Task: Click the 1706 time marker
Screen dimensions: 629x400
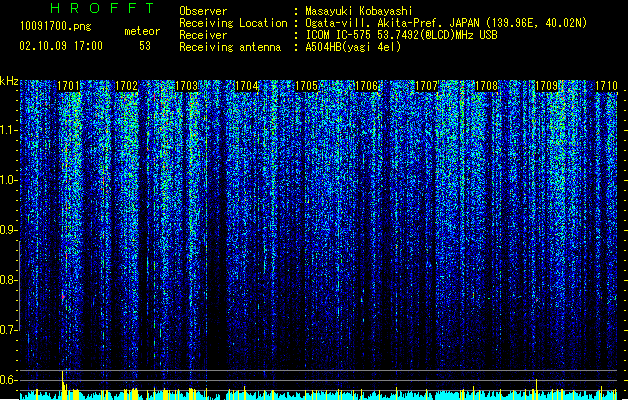Action: click(367, 86)
